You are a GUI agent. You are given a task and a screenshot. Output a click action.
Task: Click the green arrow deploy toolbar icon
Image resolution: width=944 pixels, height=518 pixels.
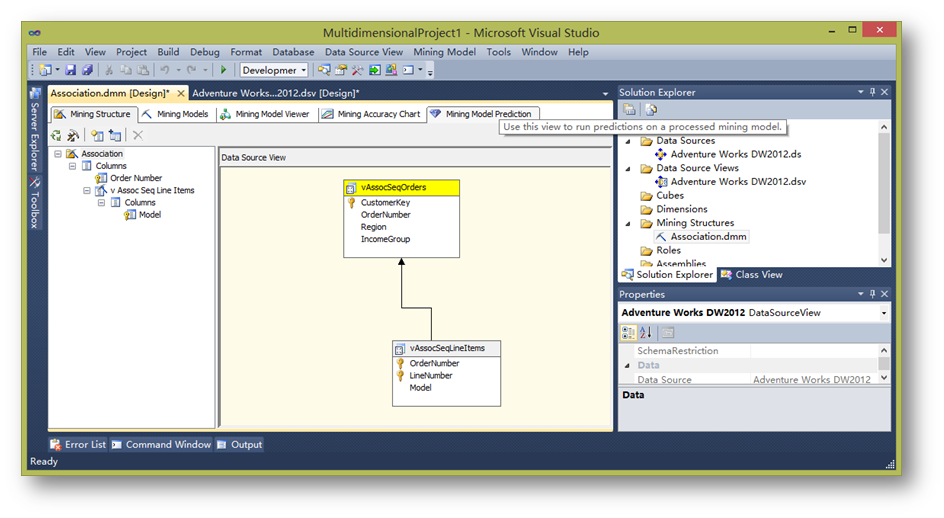[x=374, y=70]
